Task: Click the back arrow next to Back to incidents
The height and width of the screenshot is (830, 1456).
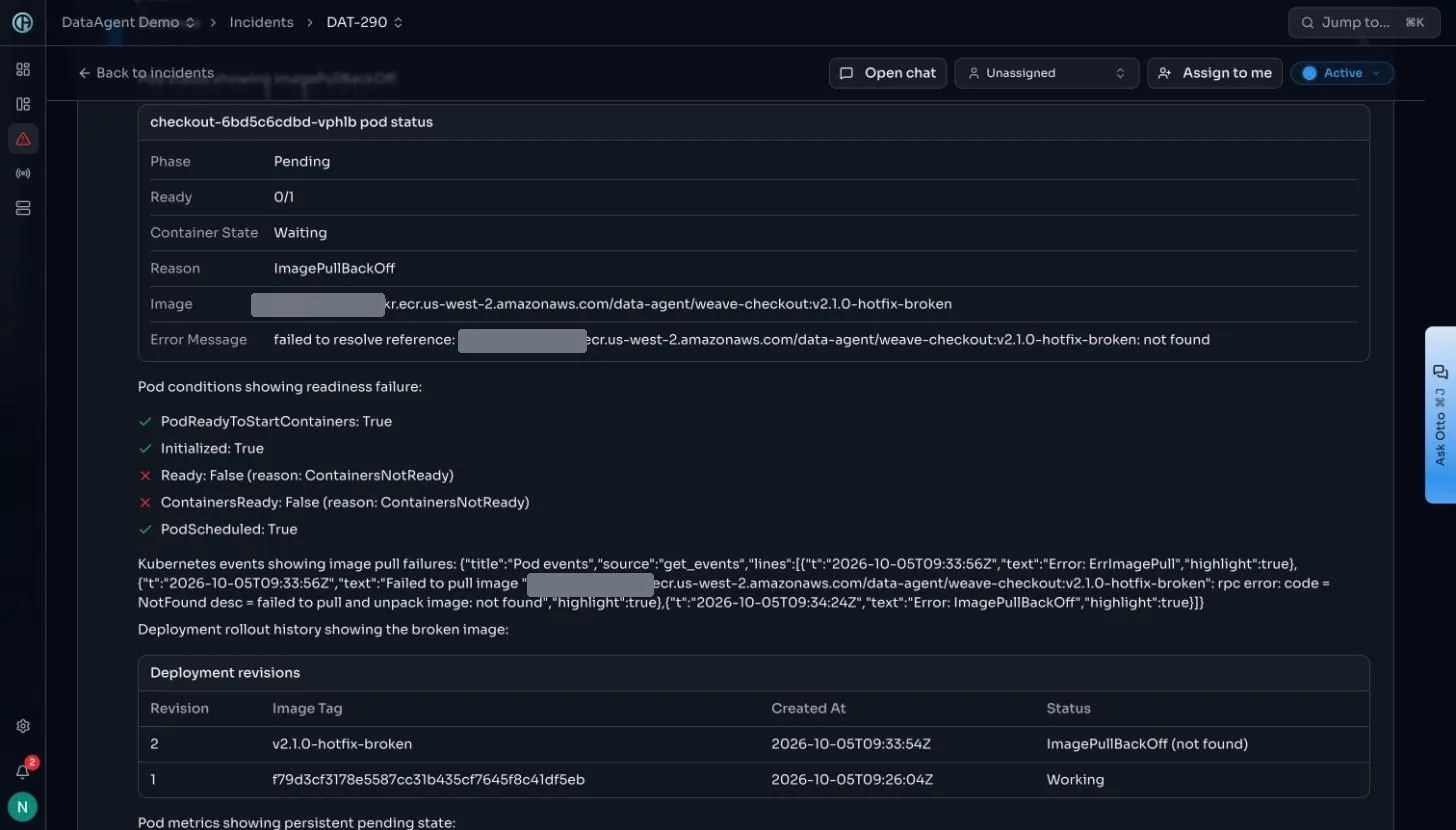Action: click(x=84, y=73)
